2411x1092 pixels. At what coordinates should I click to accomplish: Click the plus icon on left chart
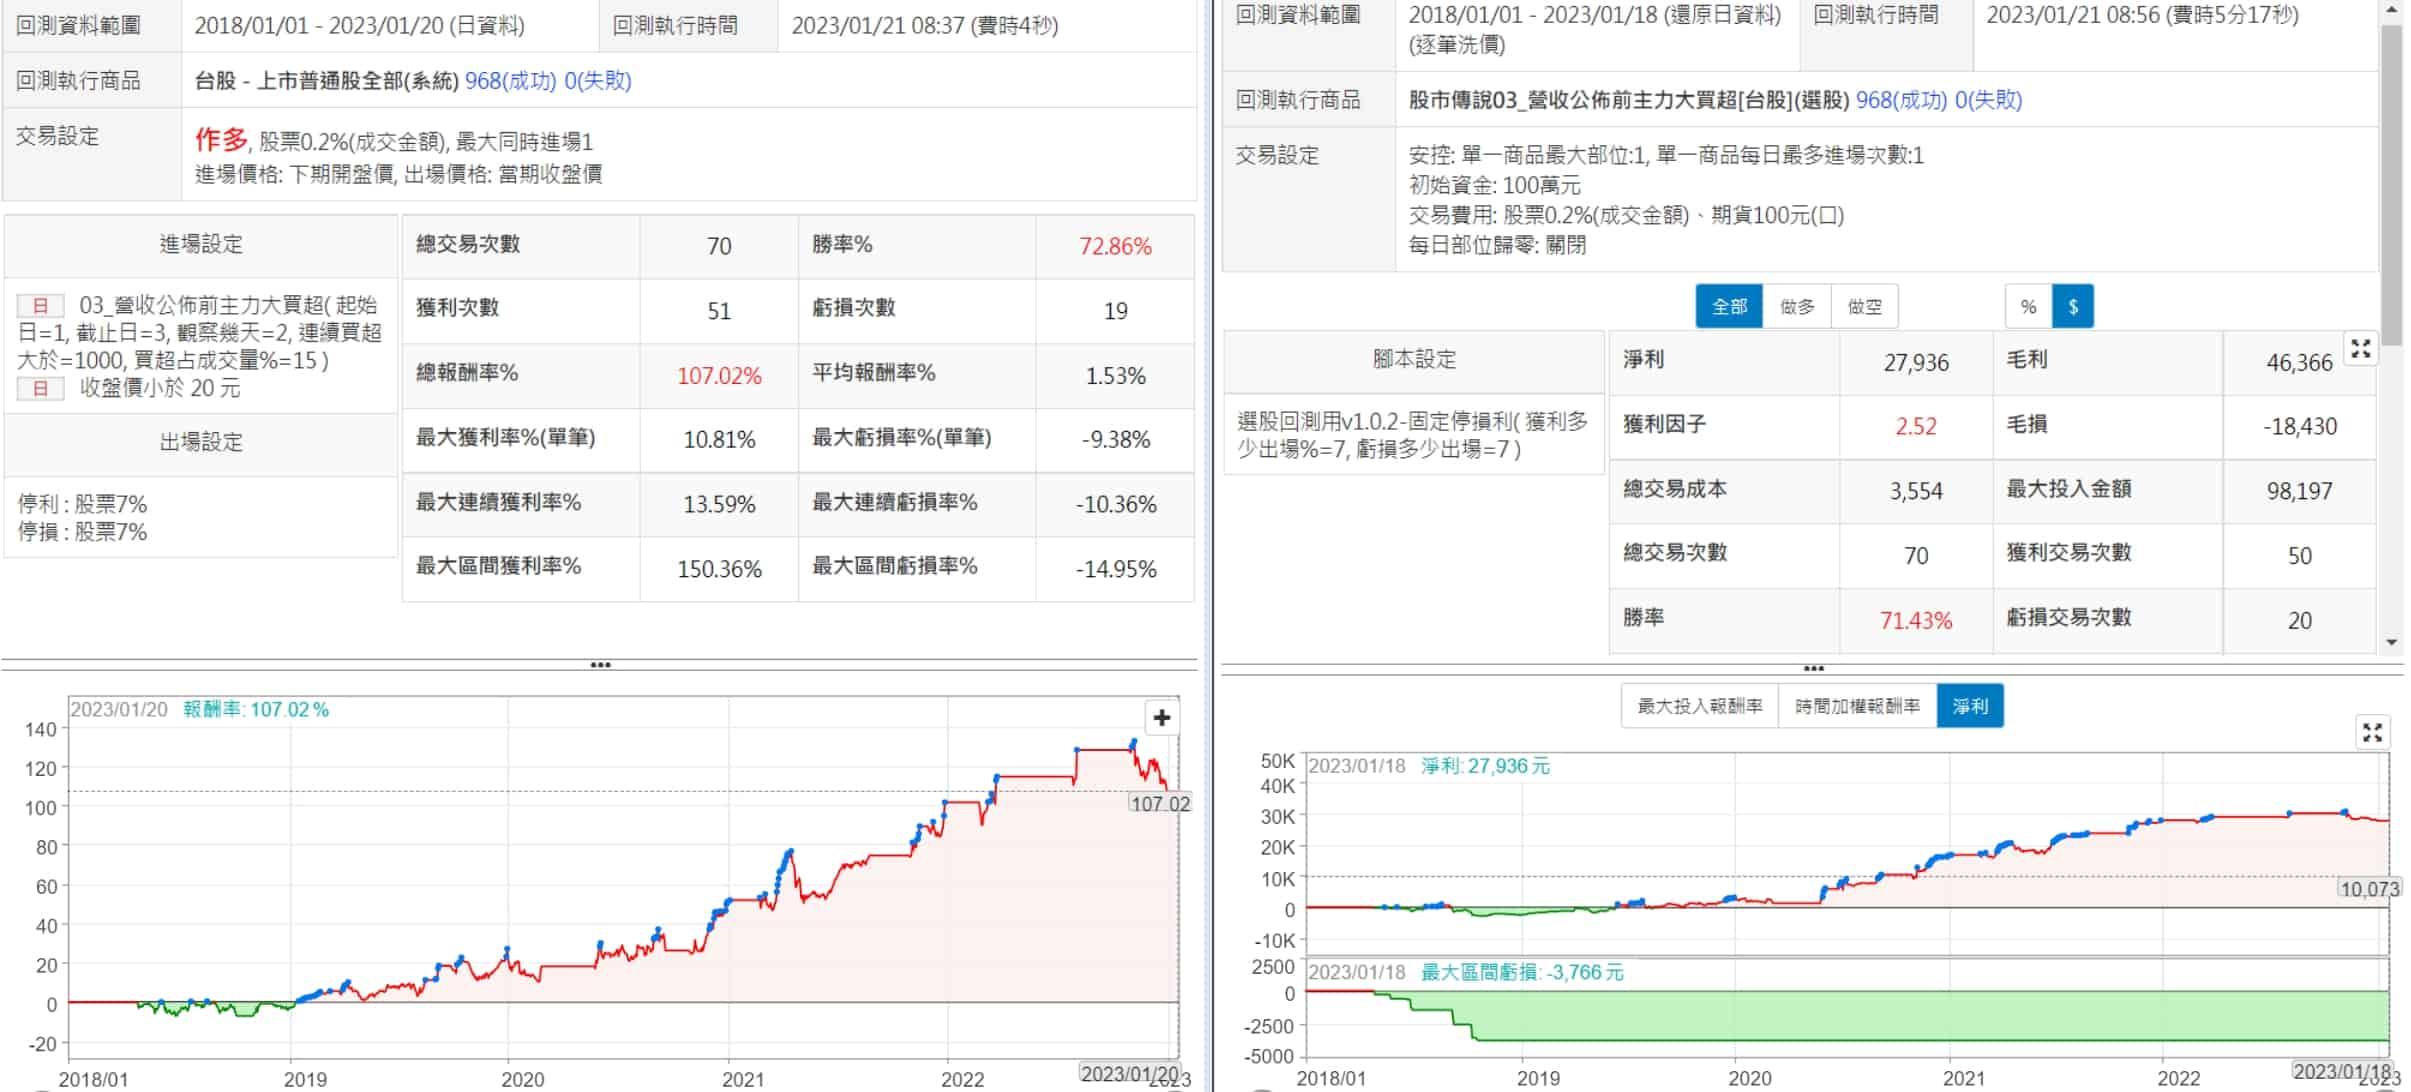(x=1161, y=718)
